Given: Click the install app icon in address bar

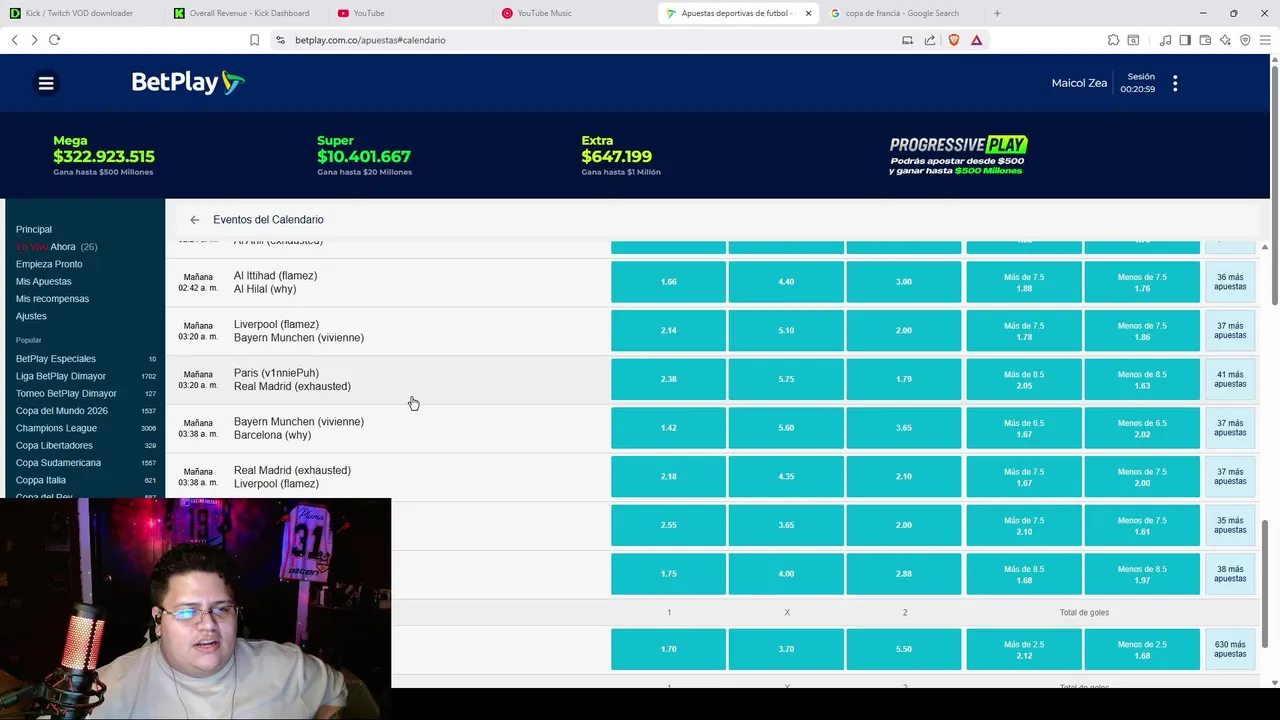Looking at the screenshot, I should click(907, 40).
